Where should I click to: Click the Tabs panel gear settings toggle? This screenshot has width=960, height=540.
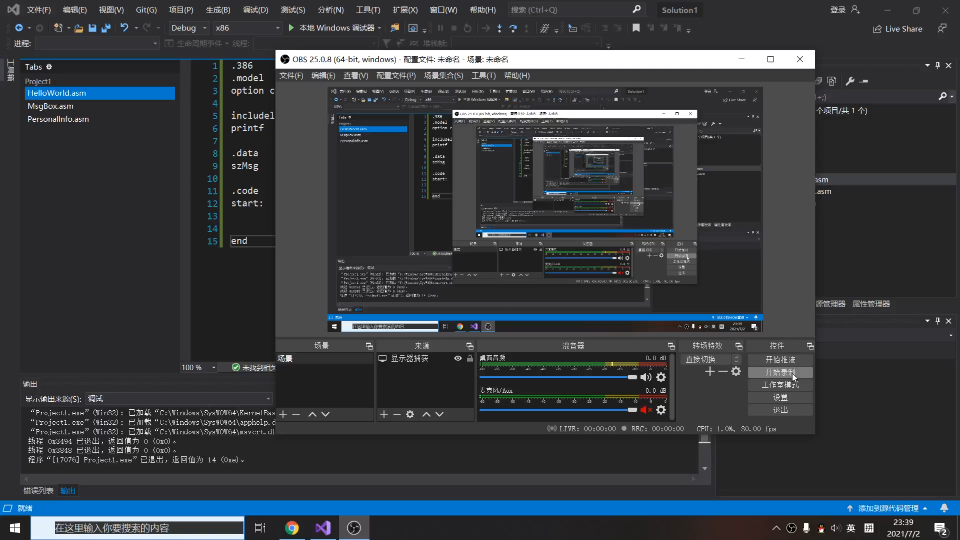[49, 67]
